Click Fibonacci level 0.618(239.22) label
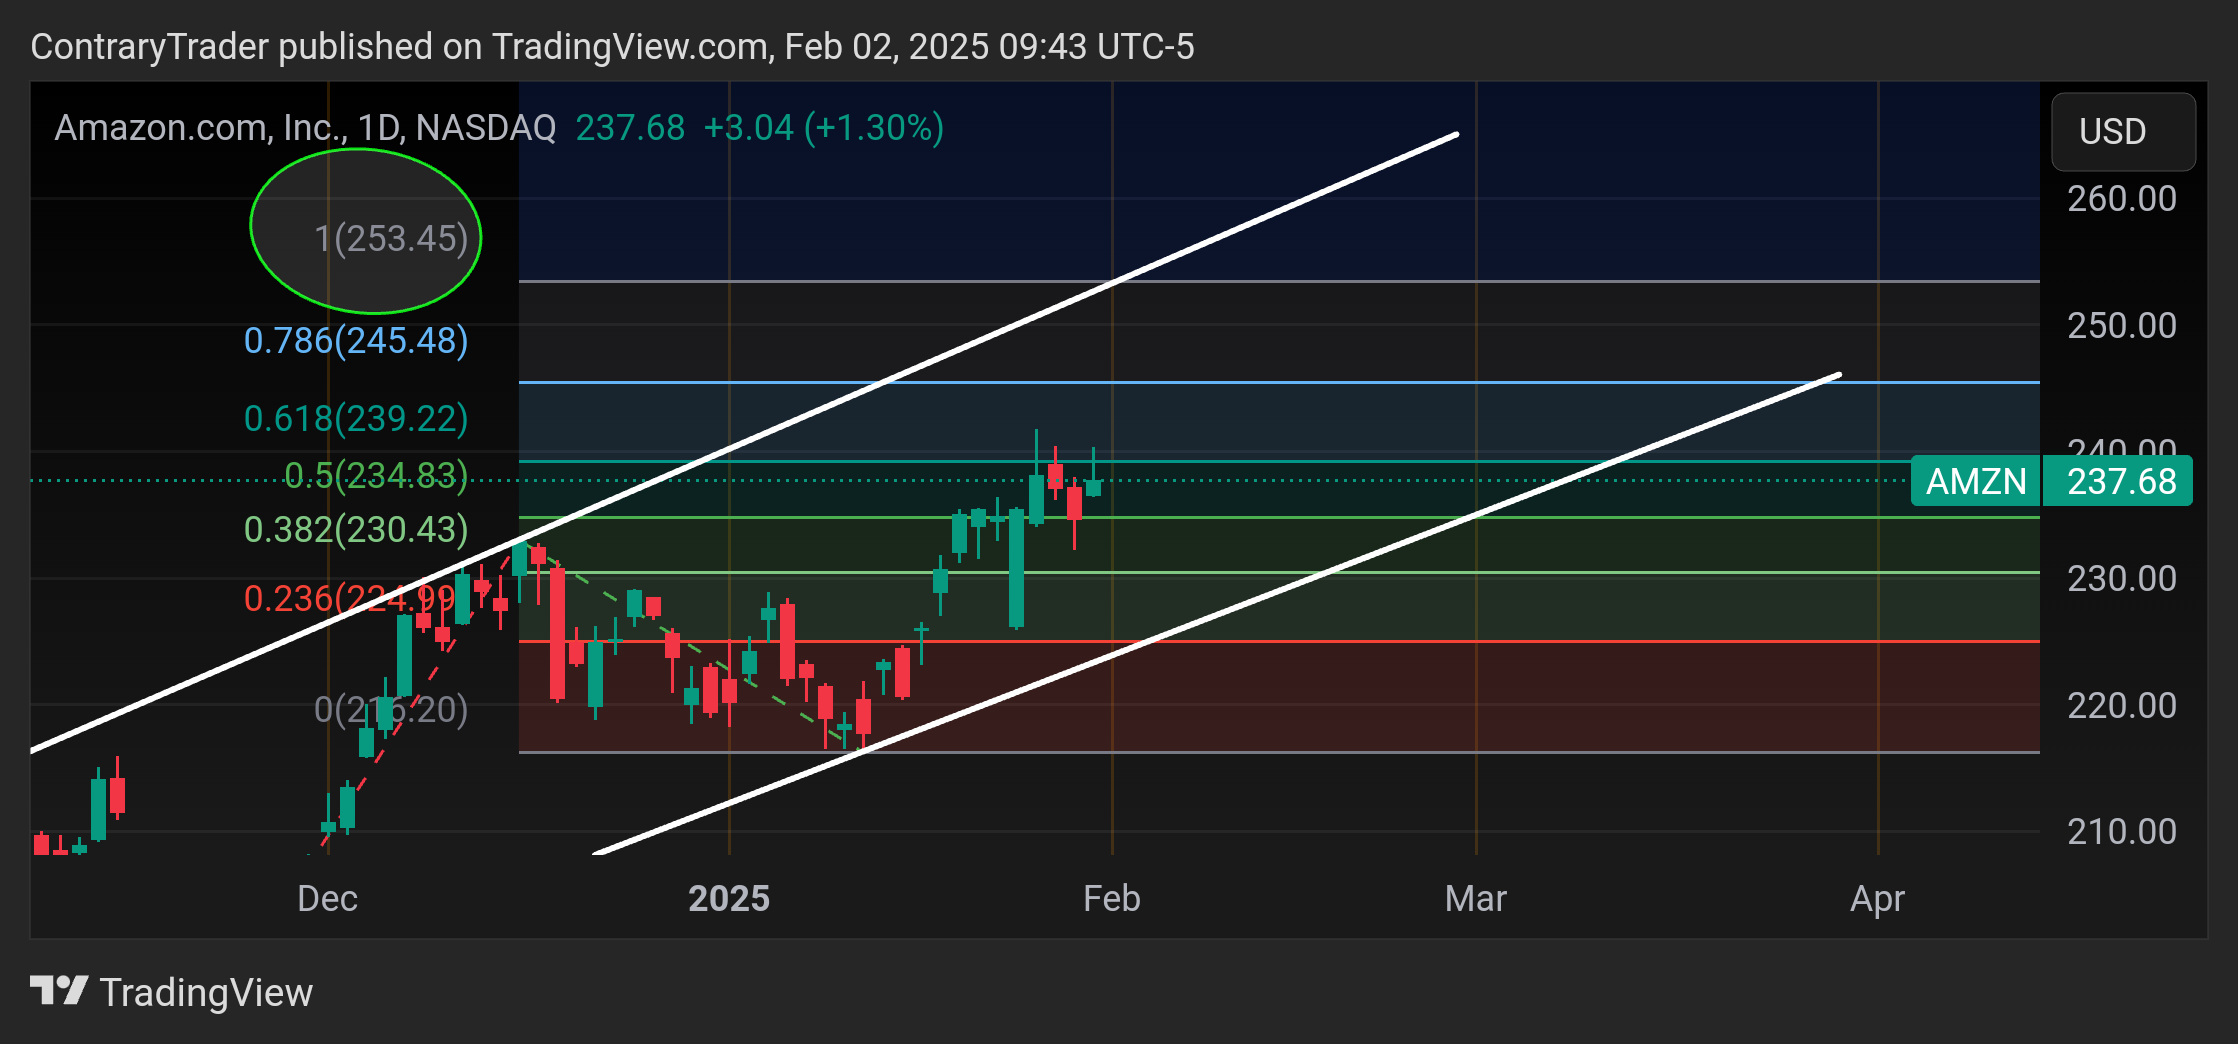The width and height of the screenshot is (2238, 1044). click(x=356, y=418)
